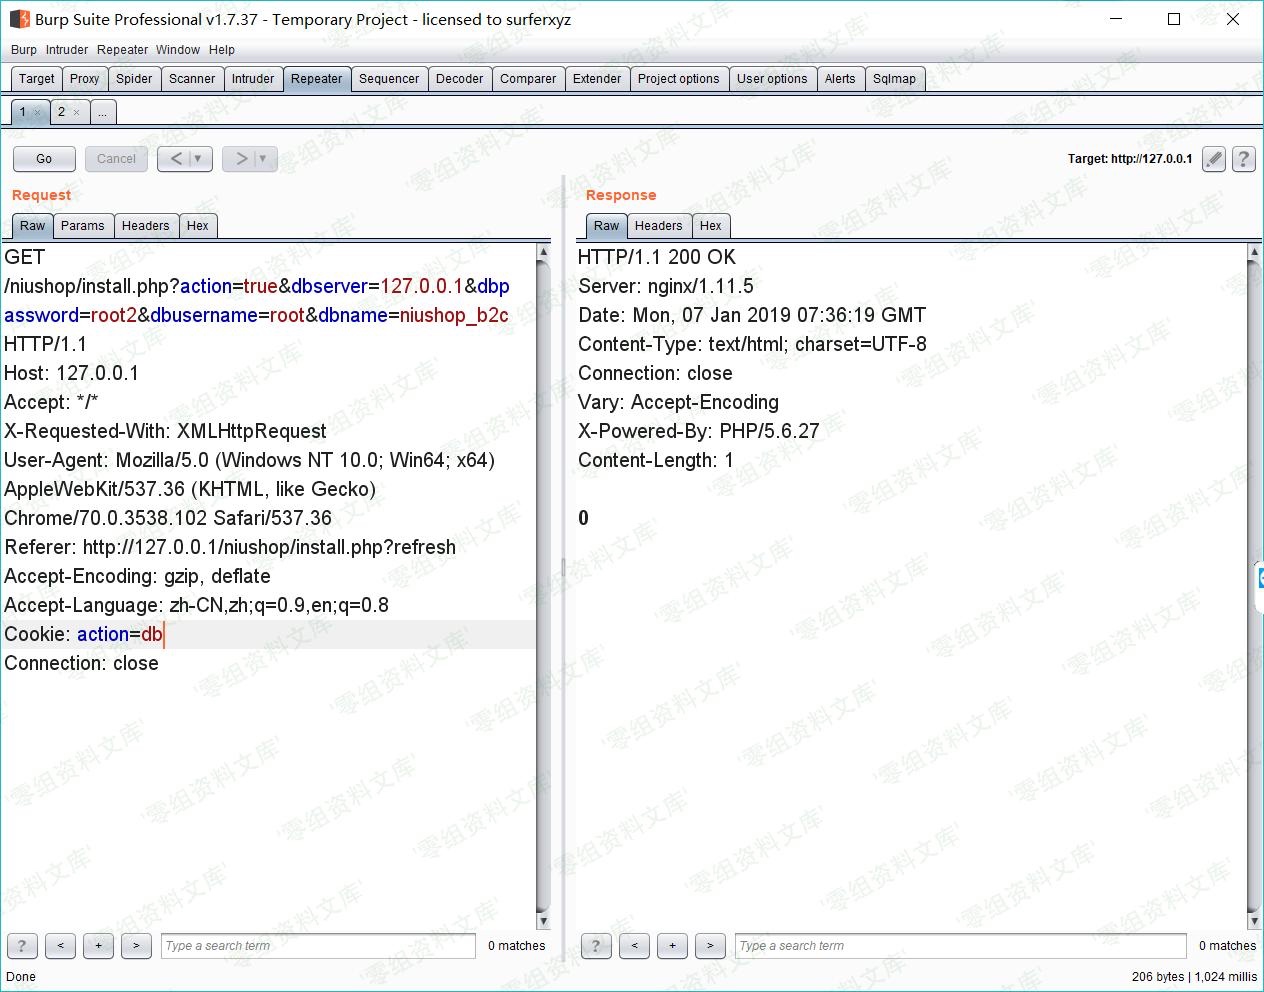This screenshot has height=992, width=1264.
Task: Click the request pane vertical scrollbar
Action: click(543, 580)
